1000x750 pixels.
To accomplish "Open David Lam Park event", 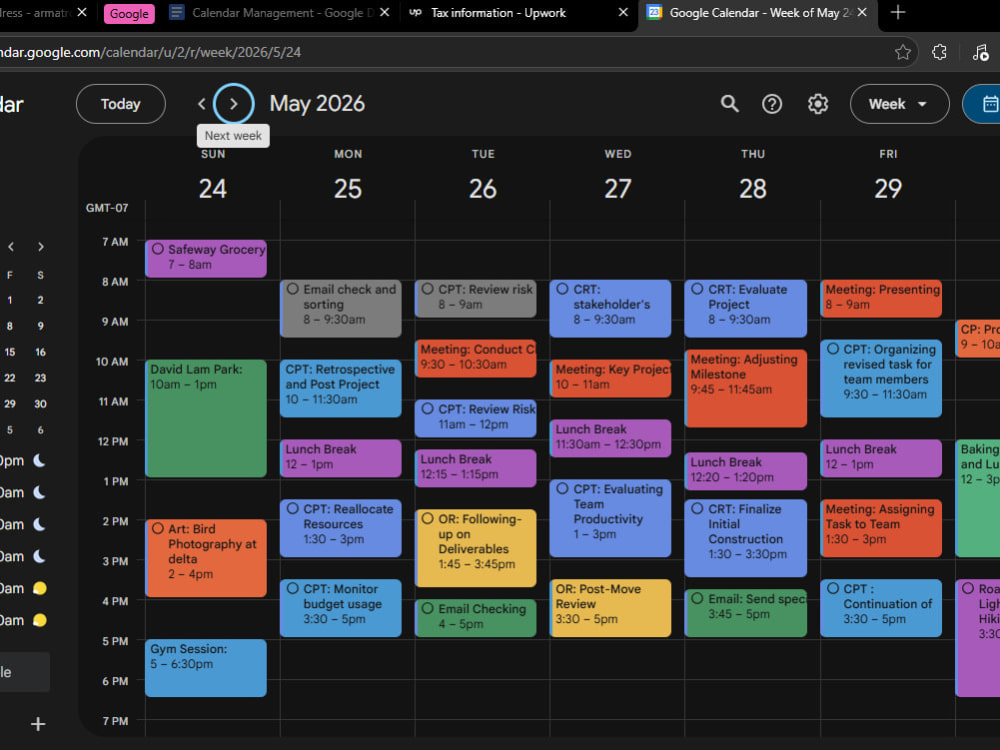I will point(206,418).
